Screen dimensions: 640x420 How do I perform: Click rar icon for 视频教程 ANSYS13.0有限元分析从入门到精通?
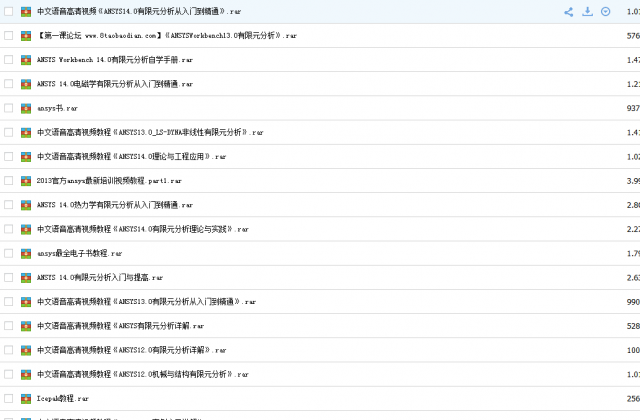[26, 302]
